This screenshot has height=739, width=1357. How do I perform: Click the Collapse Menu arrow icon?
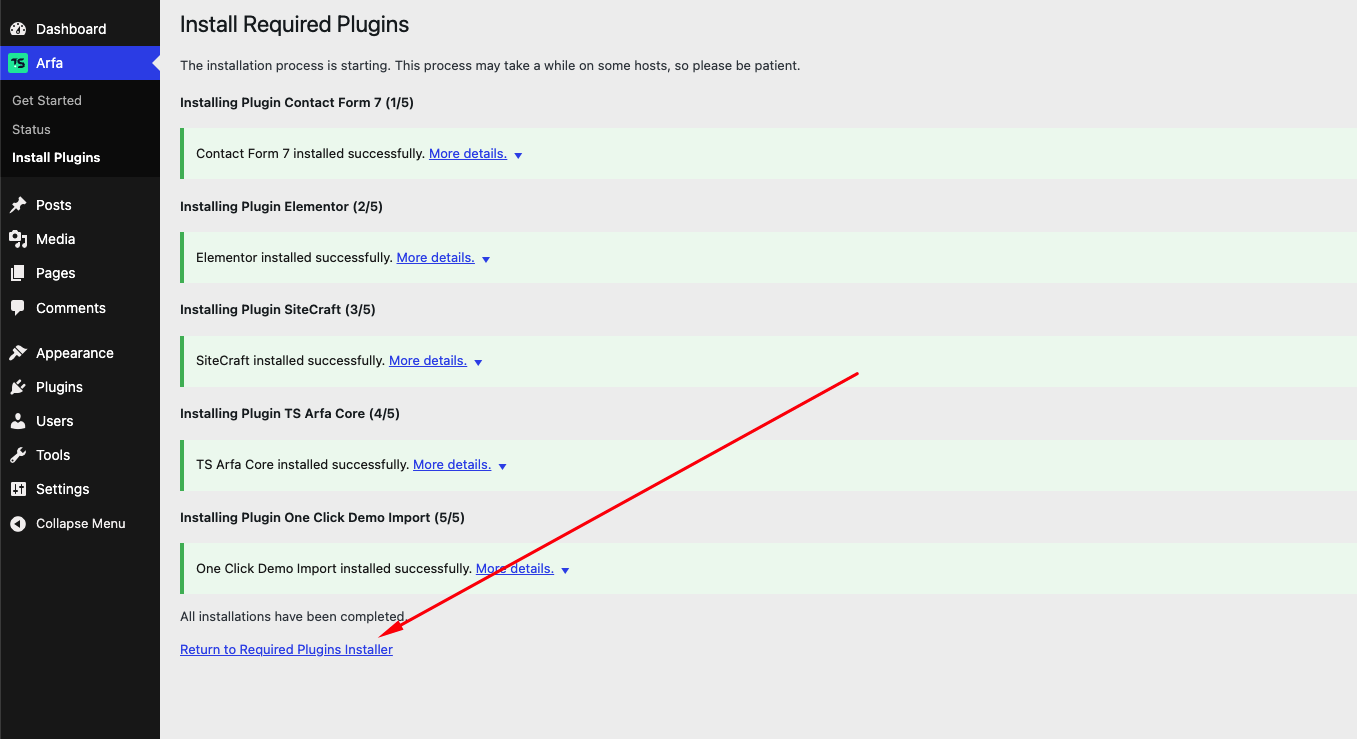[18, 523]
